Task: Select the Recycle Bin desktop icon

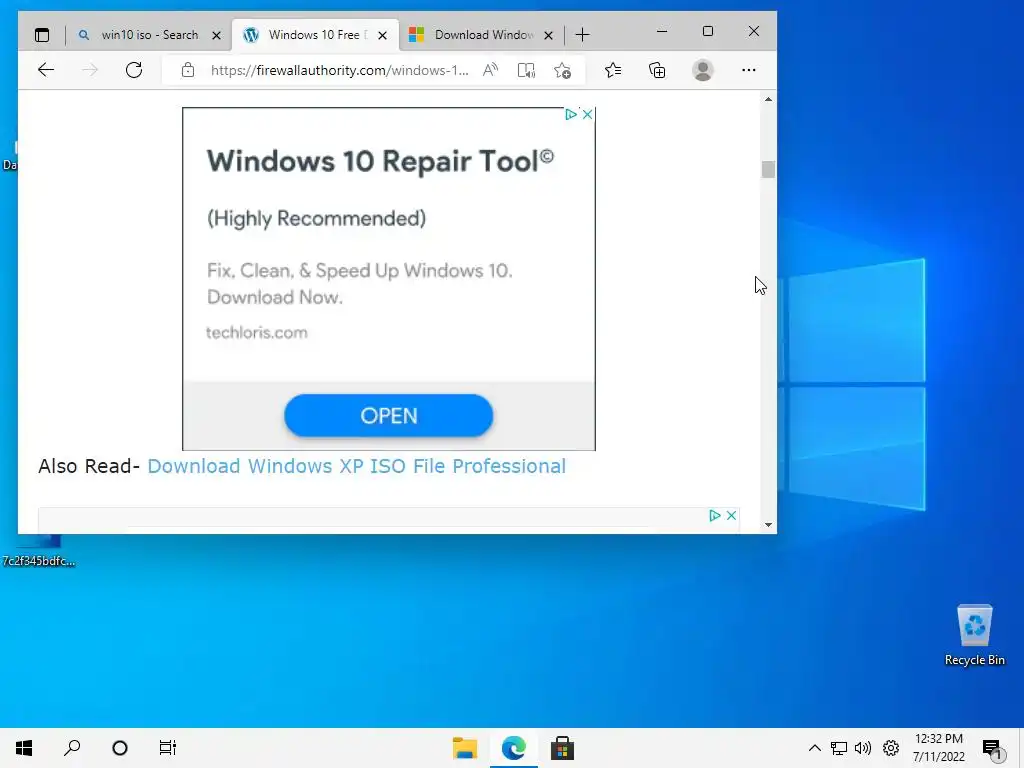Action: (974, 634)
